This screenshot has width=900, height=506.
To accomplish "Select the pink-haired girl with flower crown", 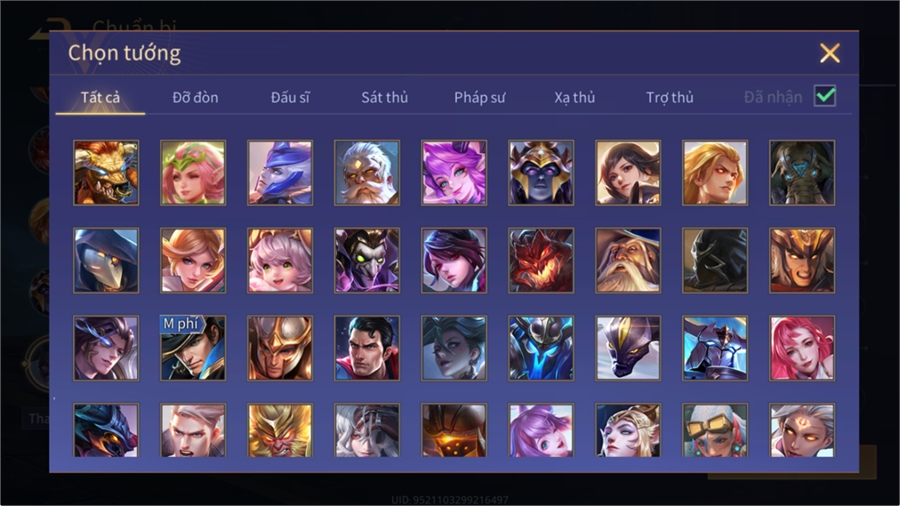I will 193,173.
